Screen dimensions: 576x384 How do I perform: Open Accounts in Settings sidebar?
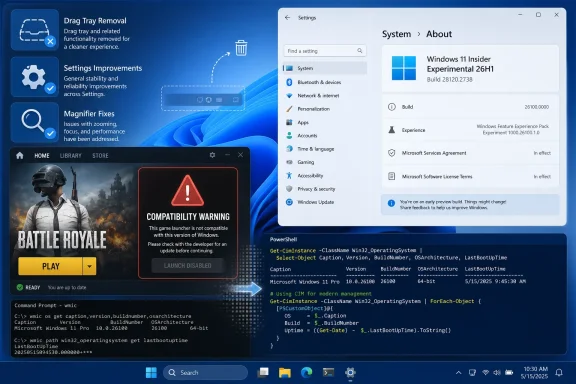pos(325,136)
